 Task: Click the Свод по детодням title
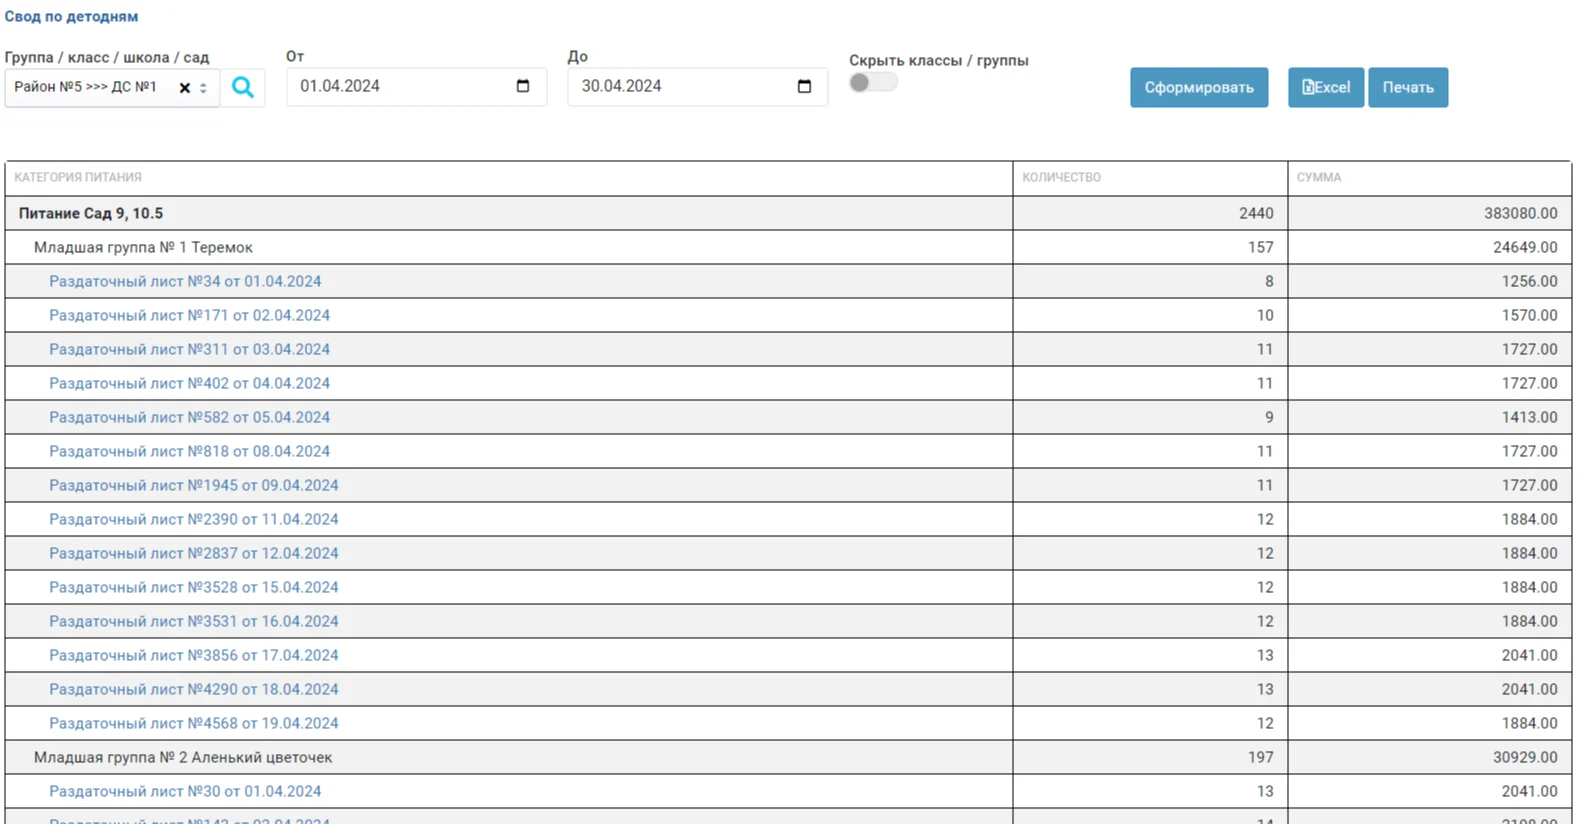click(71, 17)
